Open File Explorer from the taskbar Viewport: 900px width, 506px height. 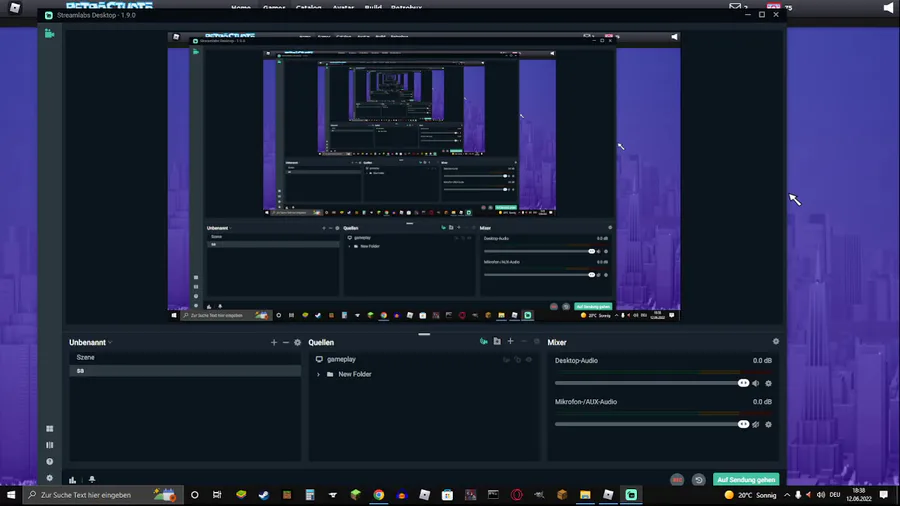[585, 495]
